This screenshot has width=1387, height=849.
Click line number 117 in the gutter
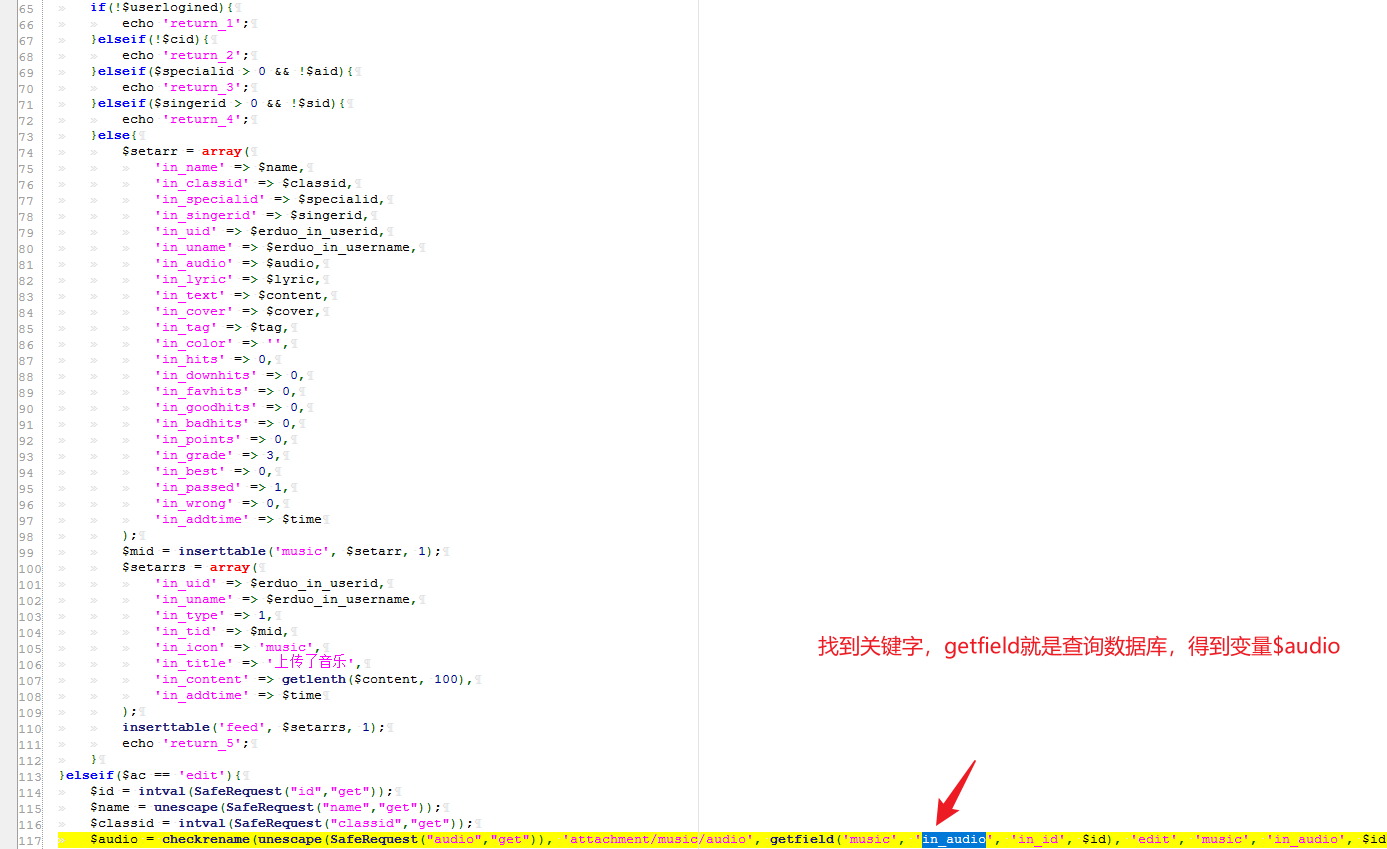pyautogui.click(x=29, y=839)
